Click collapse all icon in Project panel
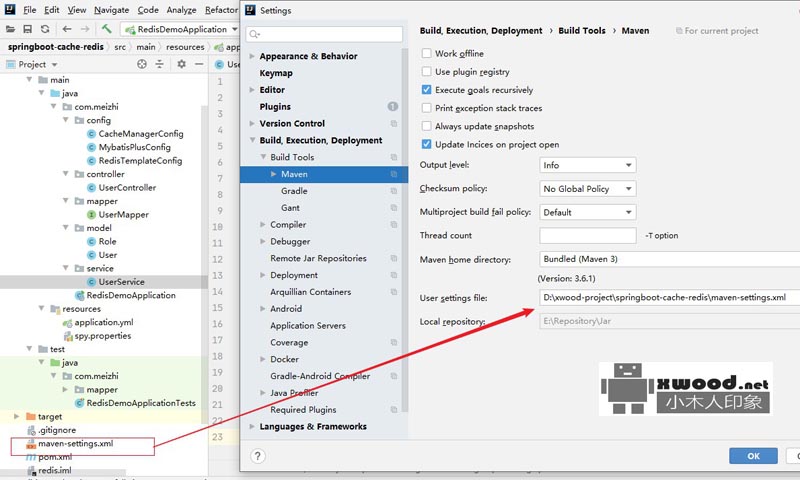The width and height of the screenshot is (800, 480). point(160,64)
